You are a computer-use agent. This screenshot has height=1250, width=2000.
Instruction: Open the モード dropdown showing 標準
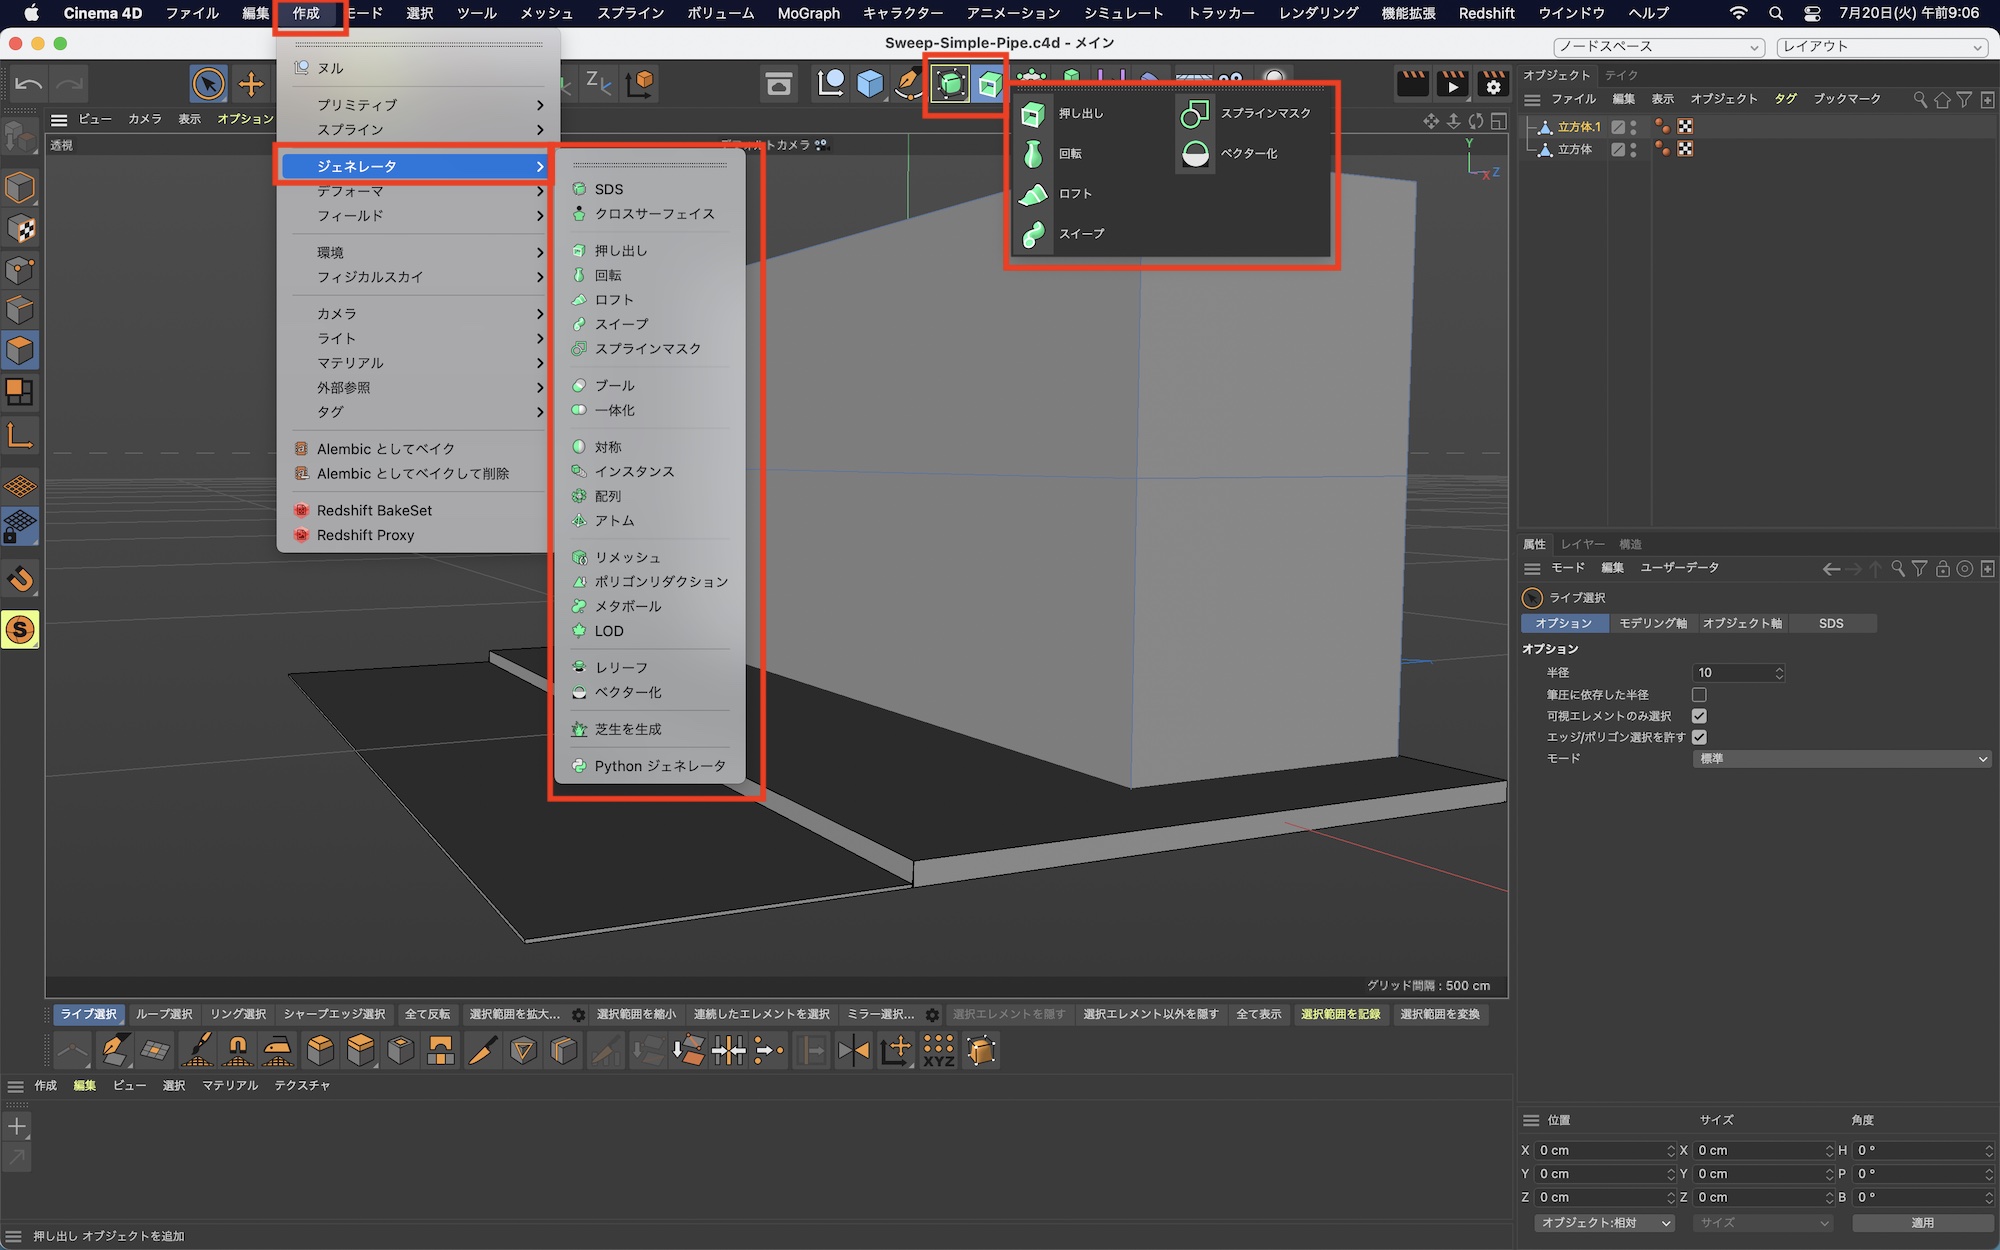pyautogui.click(x=1840, y=758)
